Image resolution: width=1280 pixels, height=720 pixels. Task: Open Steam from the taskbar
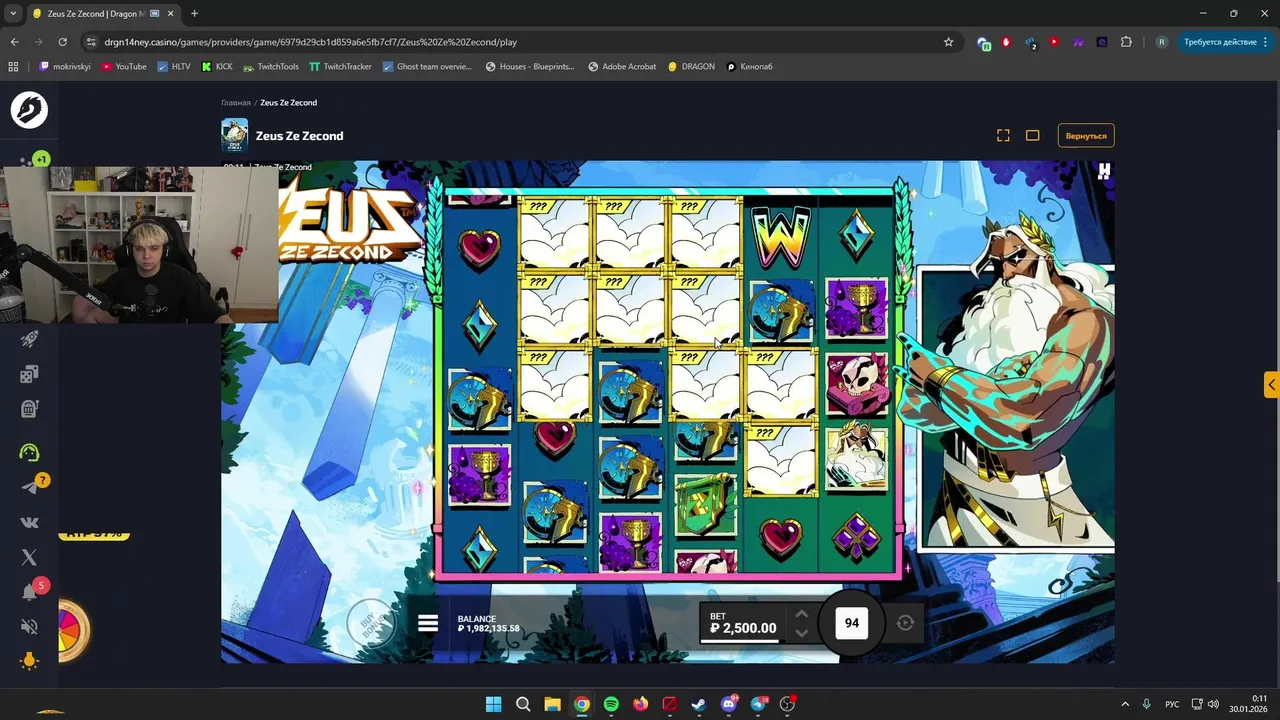click(x=699, y=704)
